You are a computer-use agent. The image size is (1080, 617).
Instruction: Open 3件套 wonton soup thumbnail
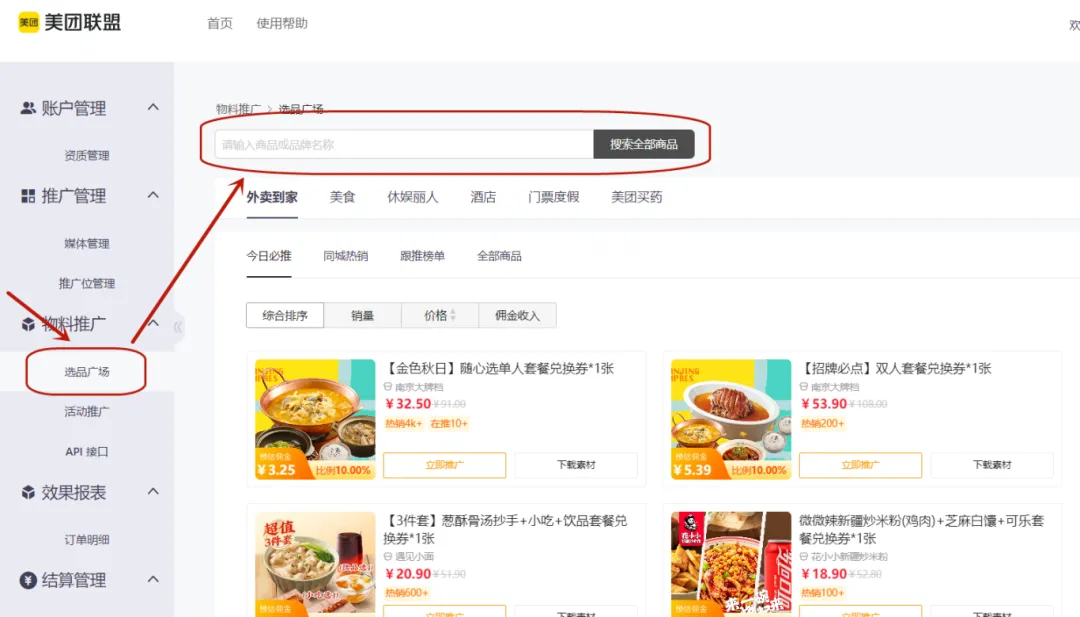pos(315,564)
